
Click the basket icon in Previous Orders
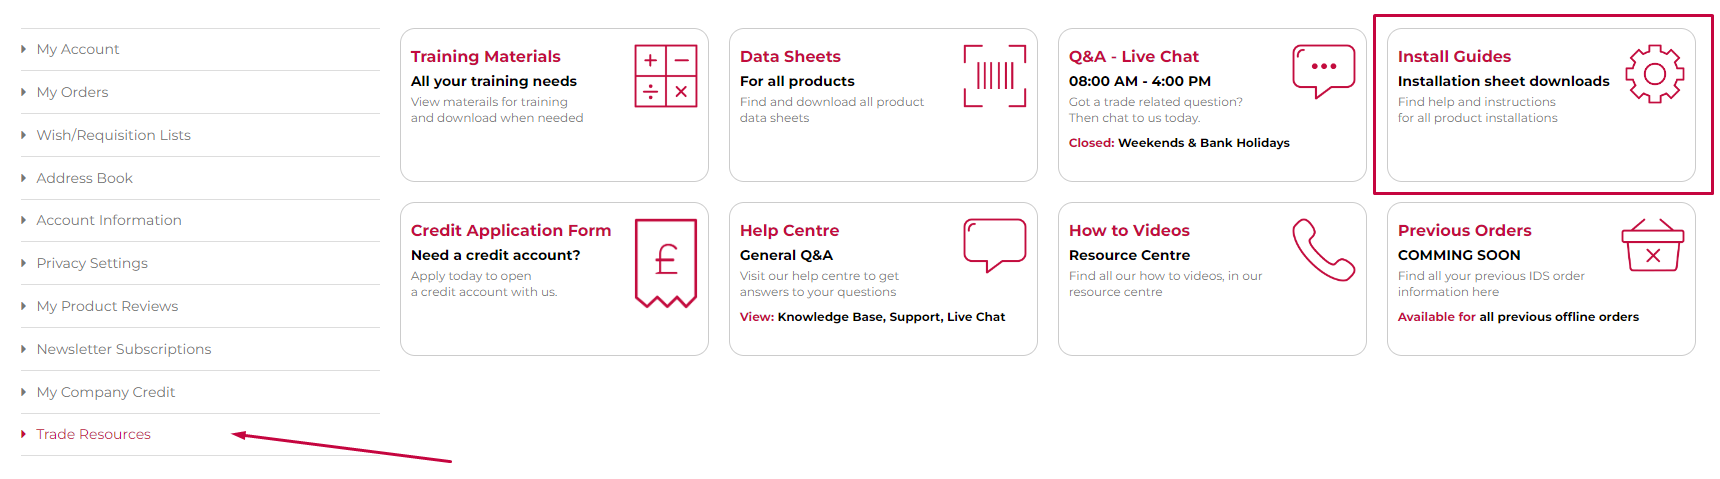click(1653, 246)
